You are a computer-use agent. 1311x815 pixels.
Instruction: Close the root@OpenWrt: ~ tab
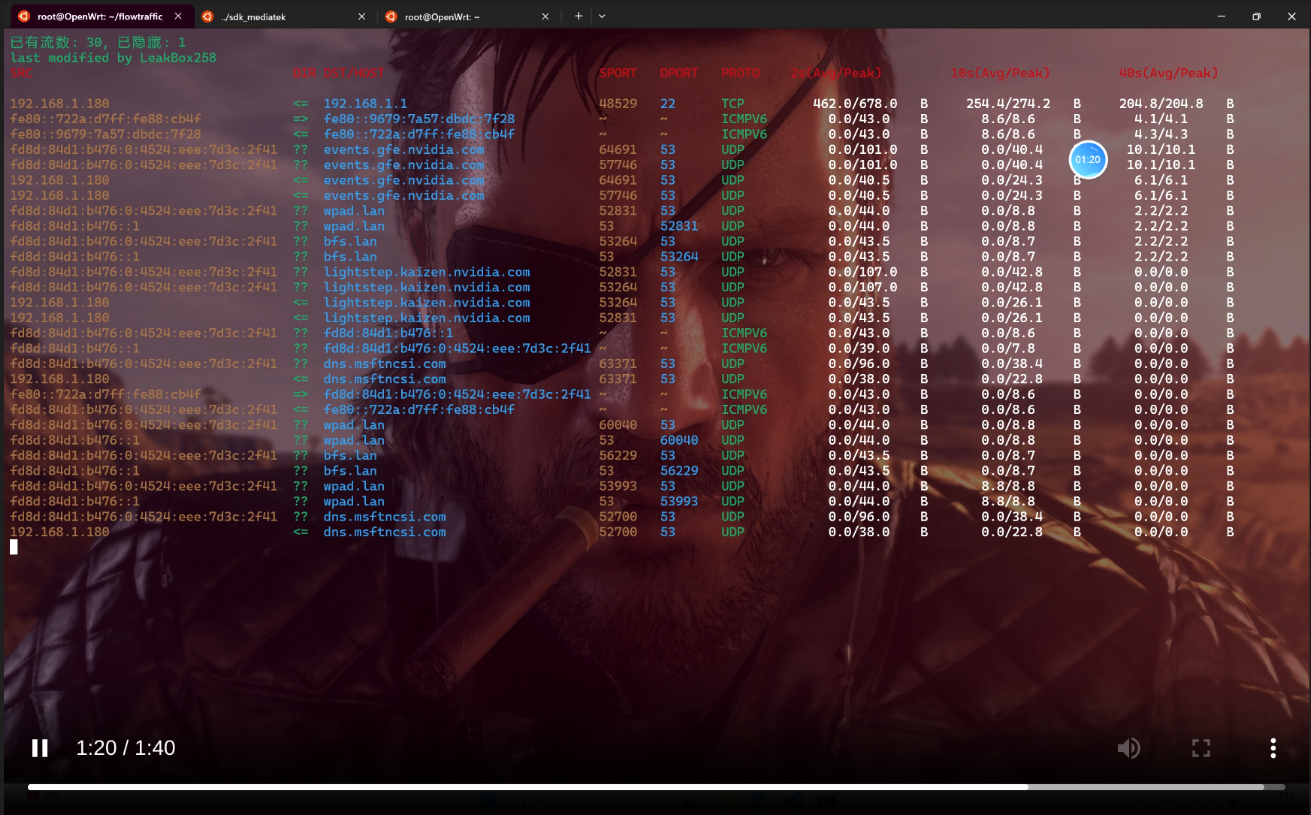[545, 17]
